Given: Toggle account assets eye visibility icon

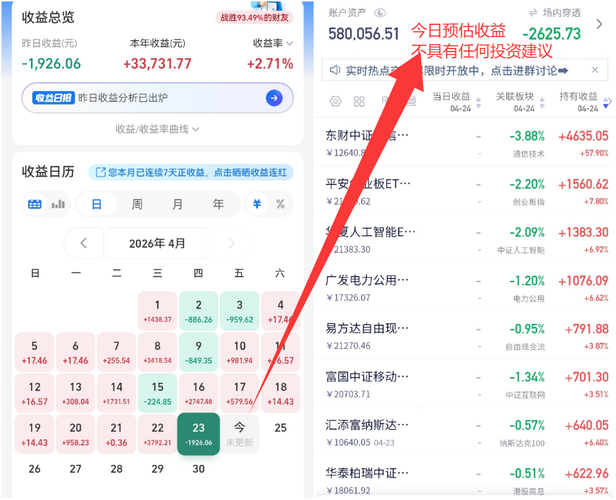Looking at the screenshot, I should pos(380,13).
